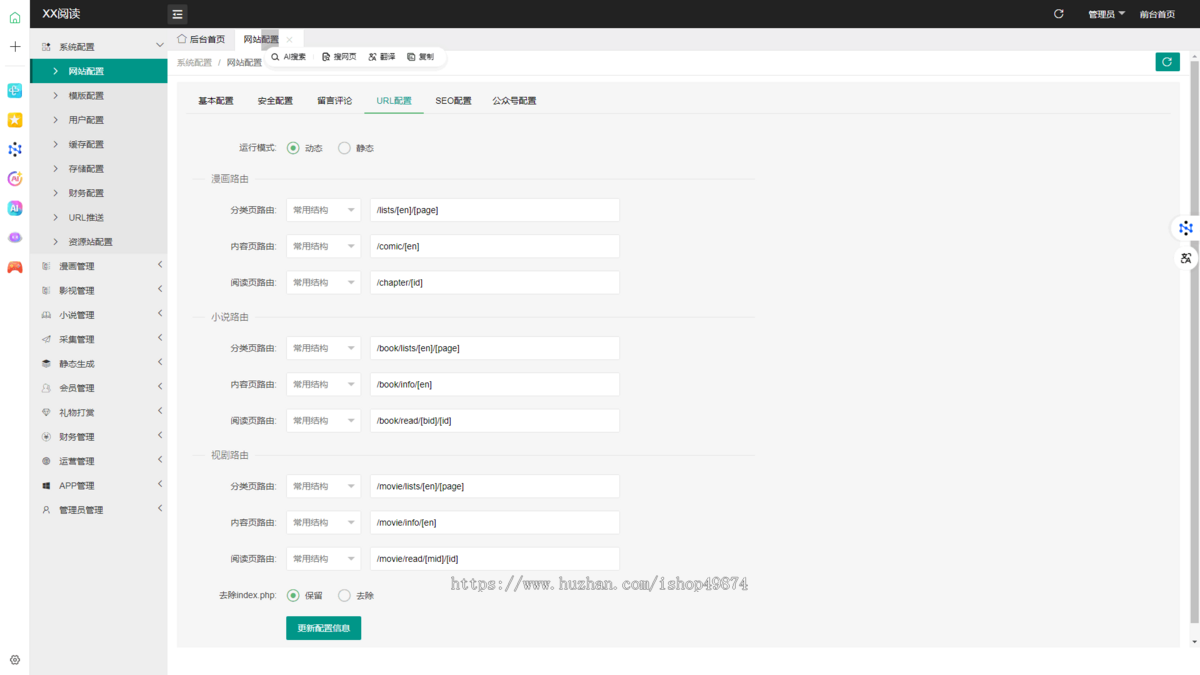
Task: Open 漫画 分类页路由 structure dropdown
Action: (x=323, y=210)
